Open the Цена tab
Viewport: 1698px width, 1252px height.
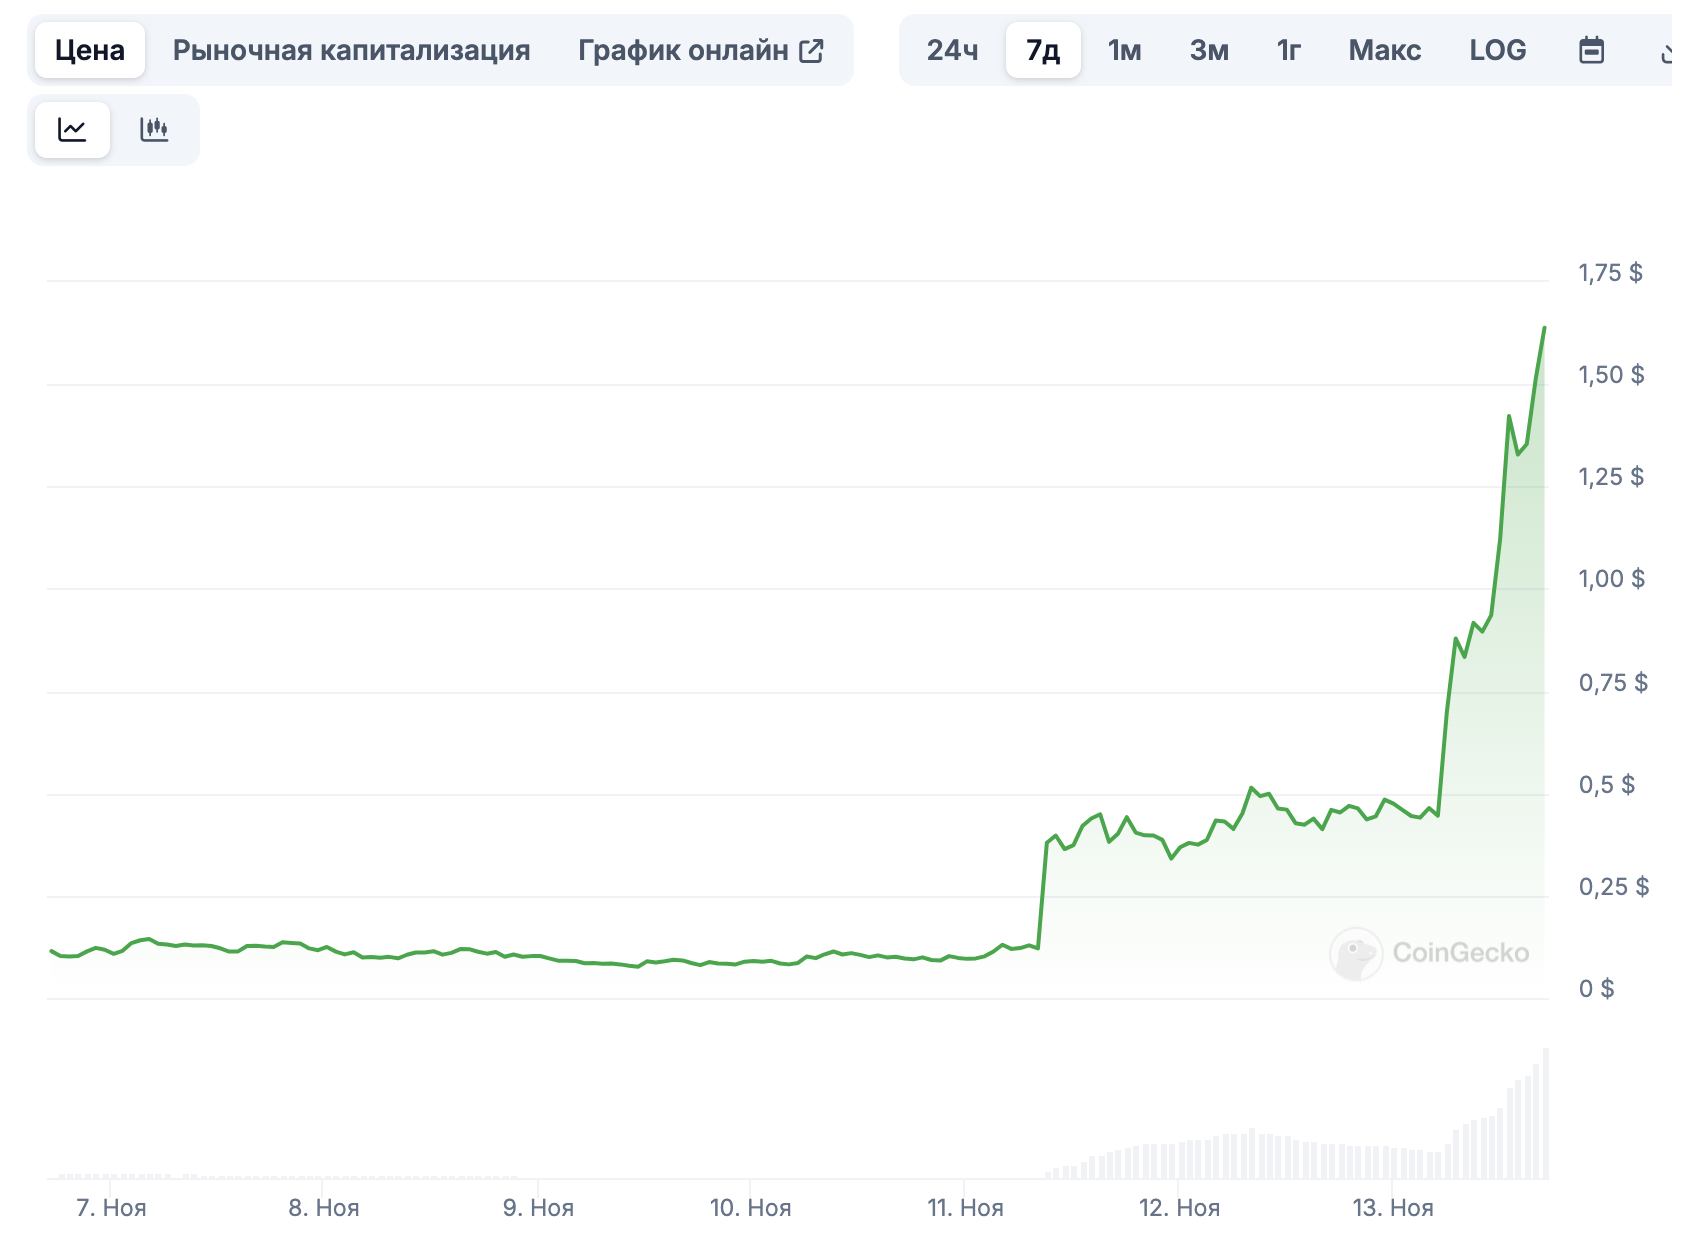(90, 50)
